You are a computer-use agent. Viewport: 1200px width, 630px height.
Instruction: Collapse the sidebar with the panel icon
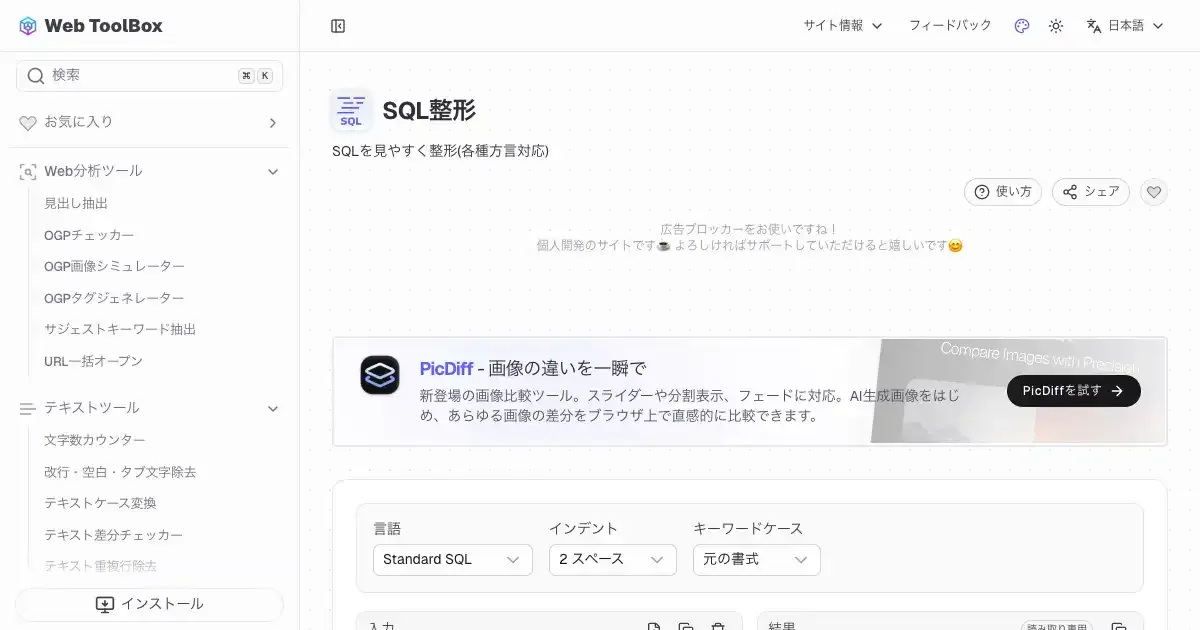(x=338, y=26)
